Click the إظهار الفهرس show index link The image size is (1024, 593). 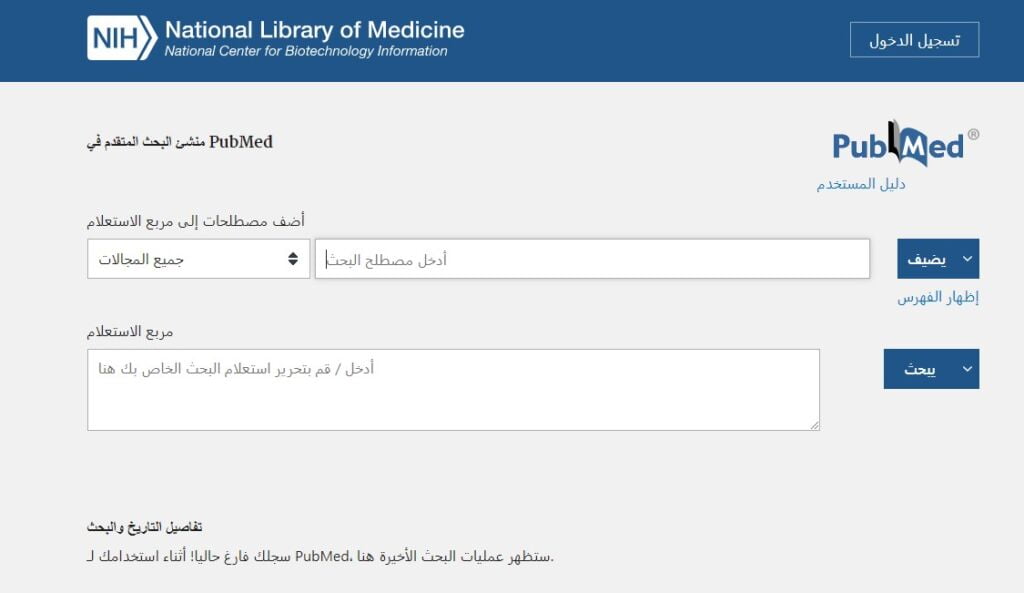938,298
